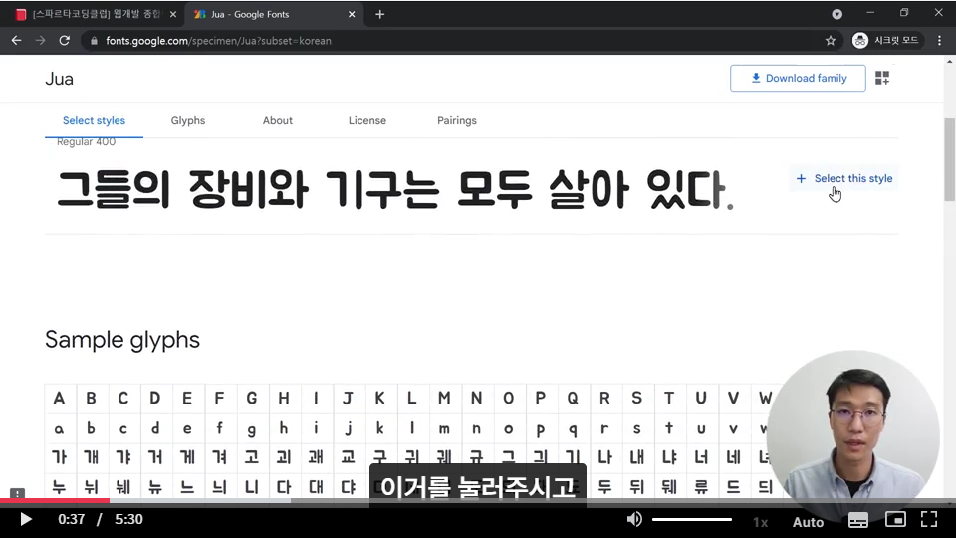Click the red video progress bar
The height and width of the screenshot is (538, 956).
point(55,501)
